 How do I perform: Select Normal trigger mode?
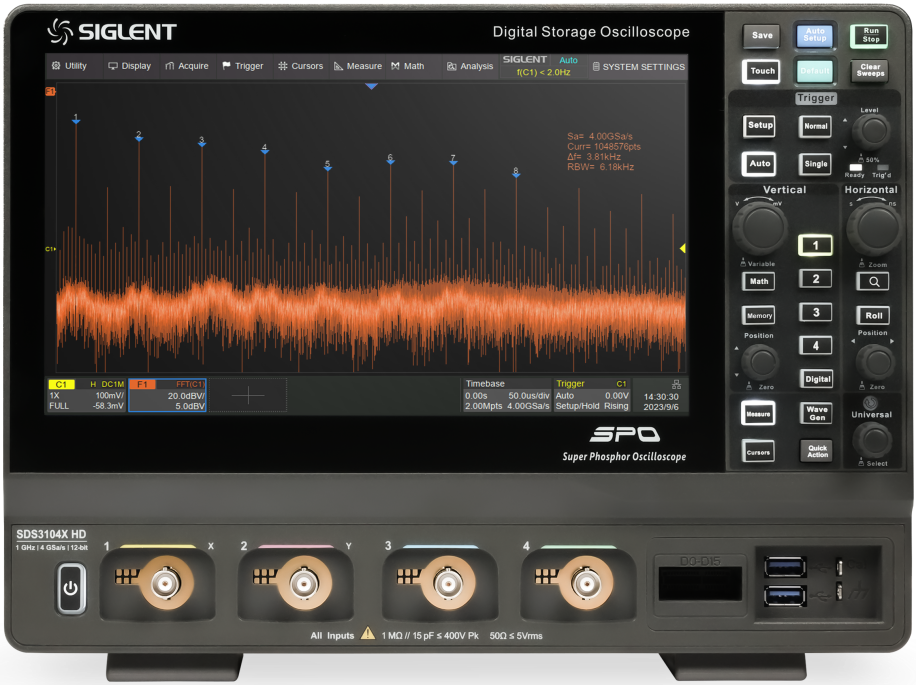(816, 126)
